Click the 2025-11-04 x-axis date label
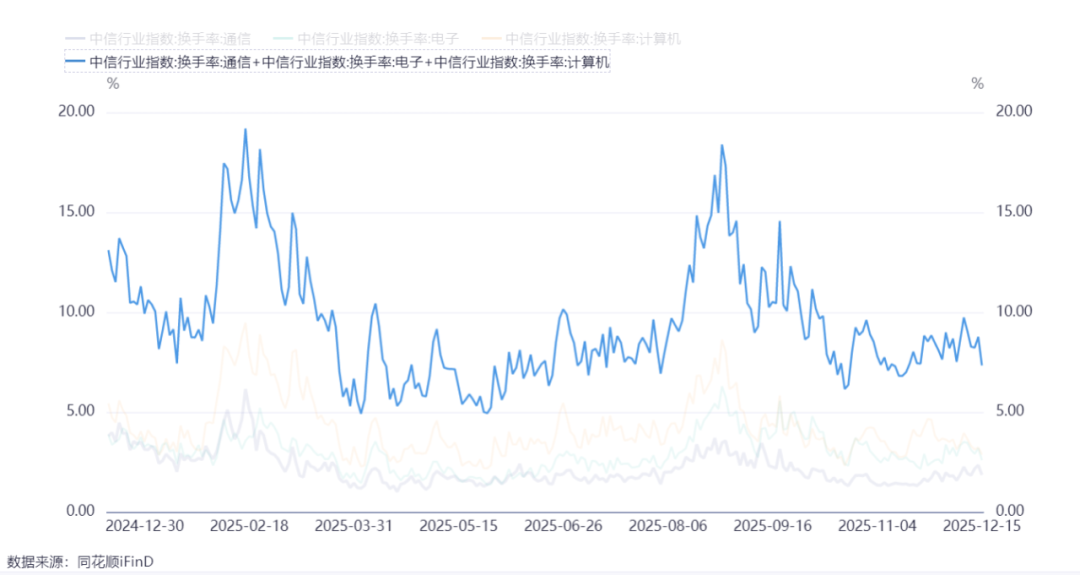Image resolution: width=1080 pixels, height=575 pixels. (x=878, y=526)
